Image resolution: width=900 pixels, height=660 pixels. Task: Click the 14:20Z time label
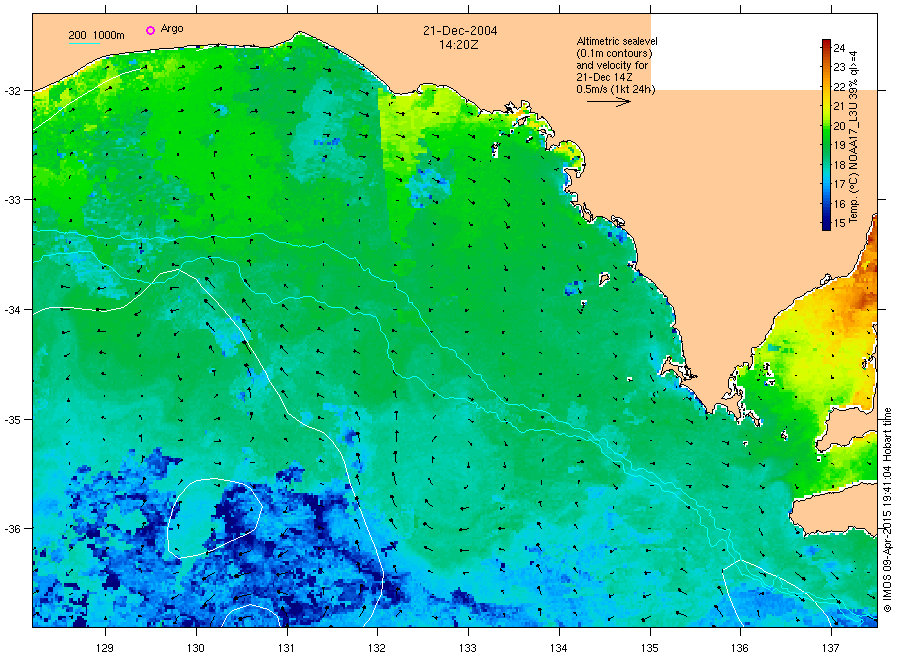click(458, 44)
